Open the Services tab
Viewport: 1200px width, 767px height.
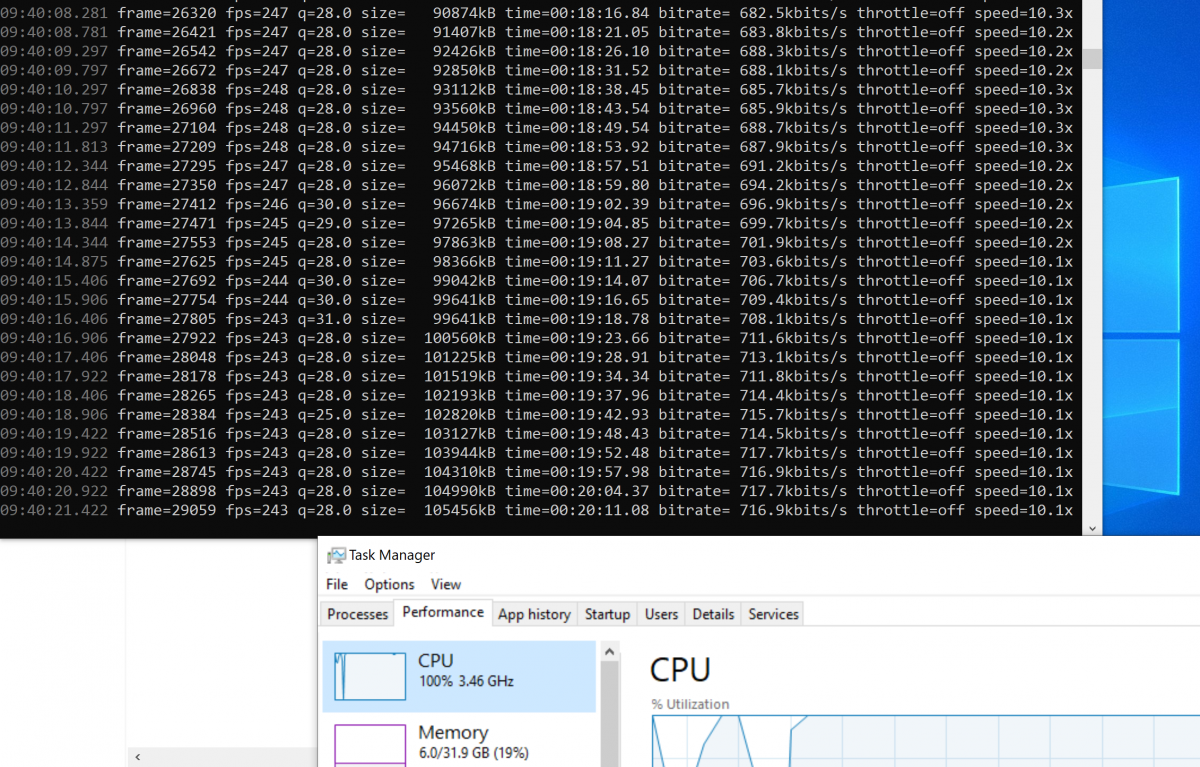[x=773, y=614]
